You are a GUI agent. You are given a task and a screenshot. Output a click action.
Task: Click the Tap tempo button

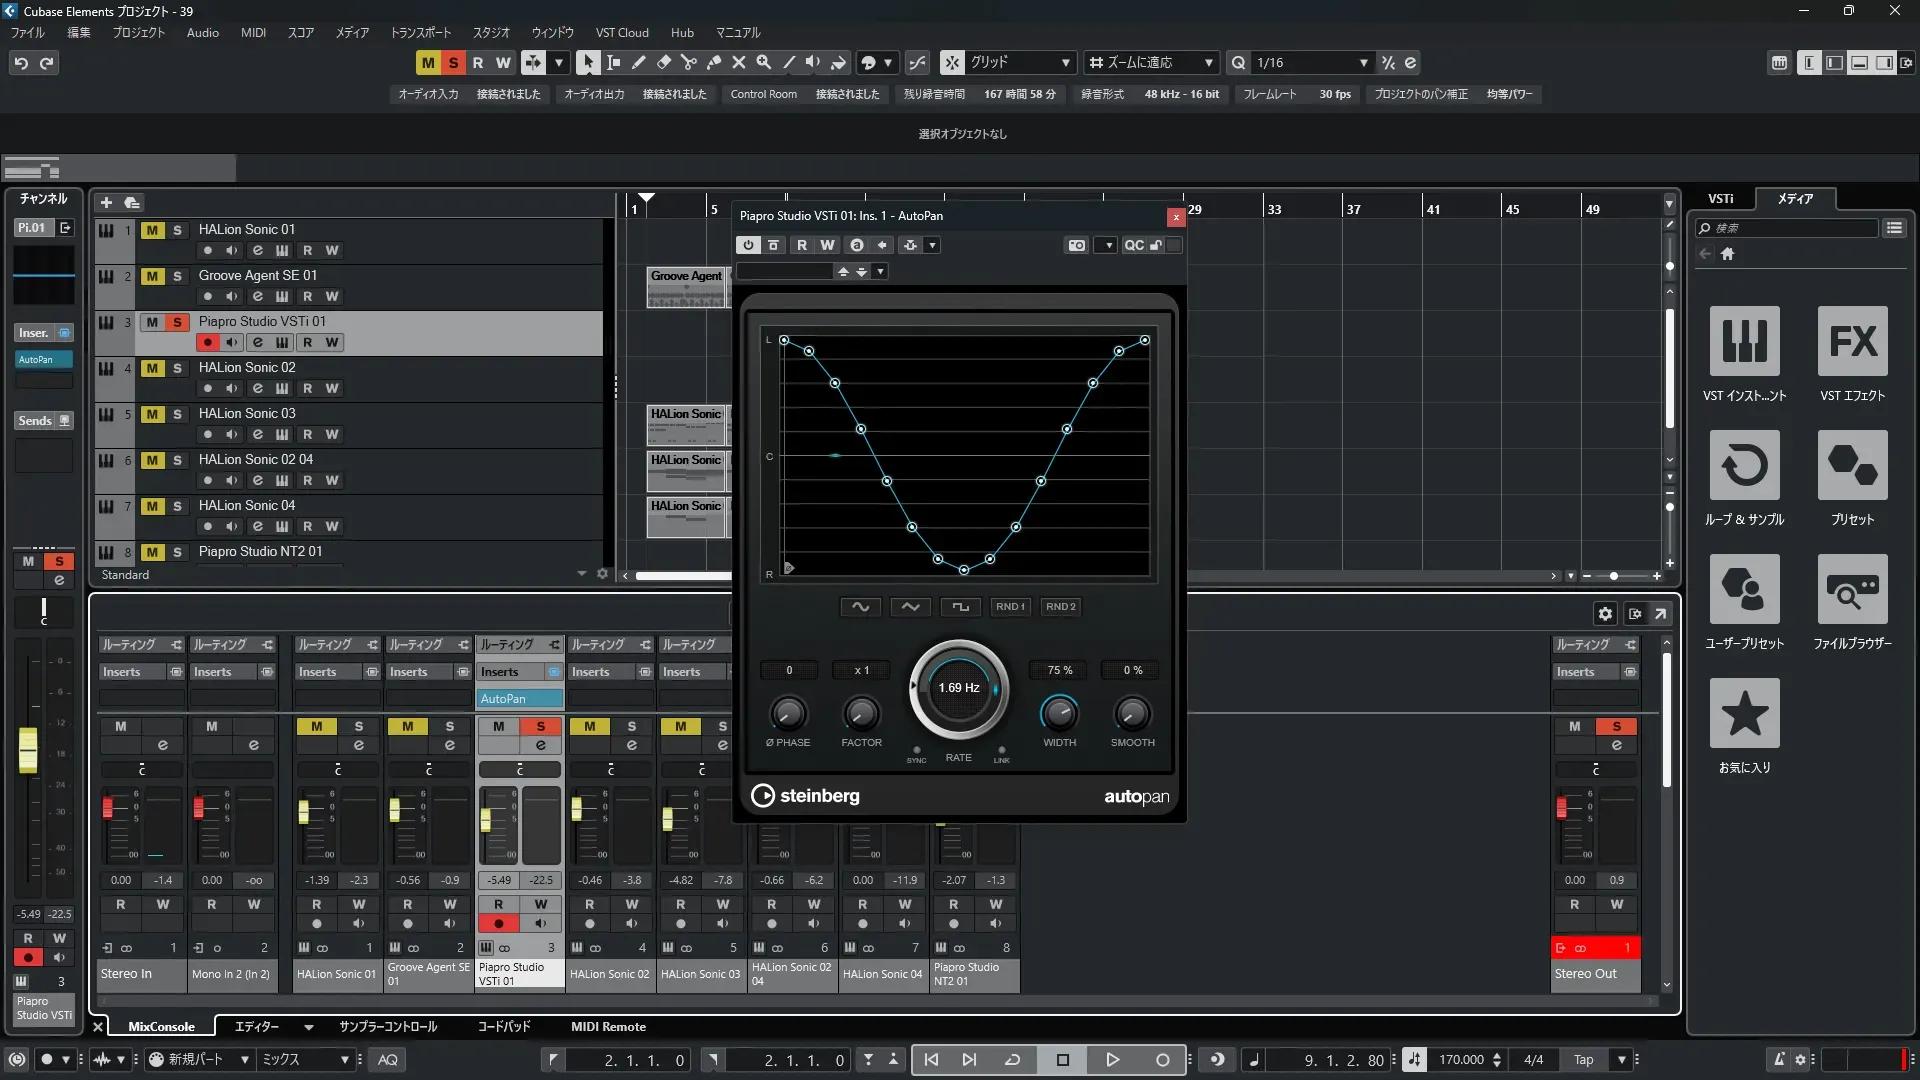(1584, 1060)
